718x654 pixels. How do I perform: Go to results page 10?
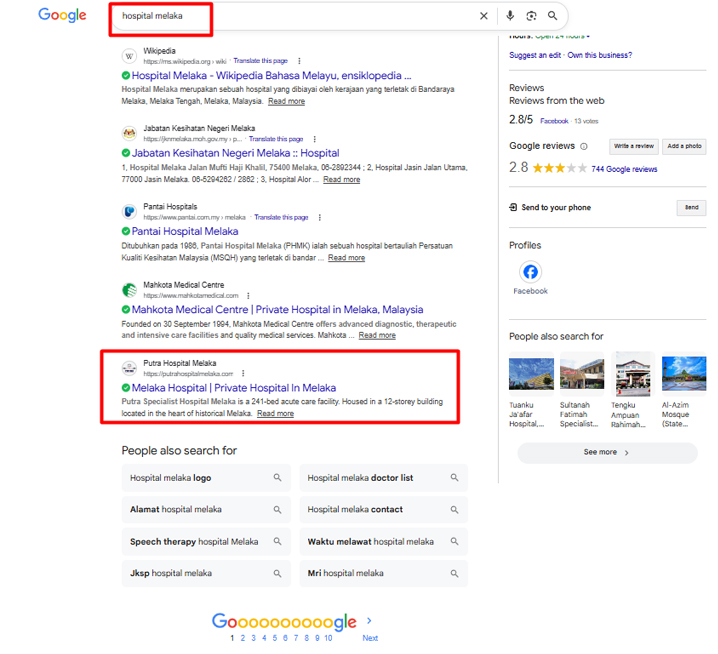(328, 638)
